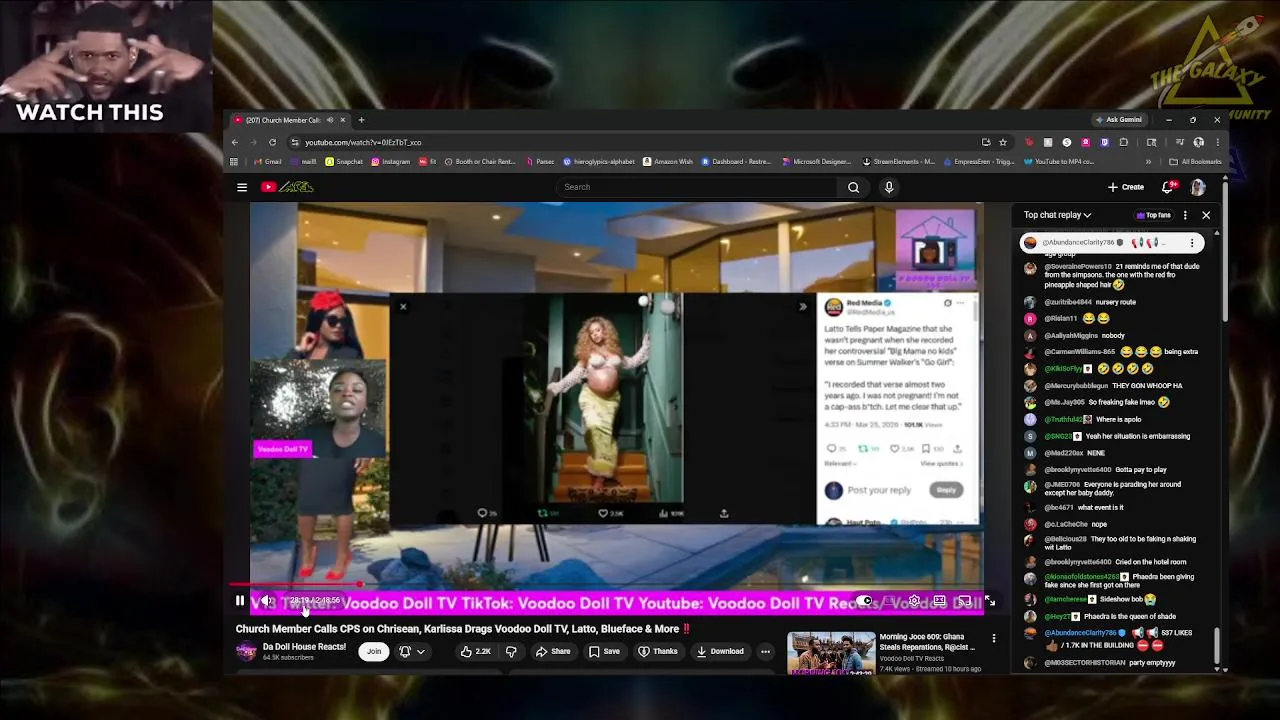Save video to playlist

604,651
